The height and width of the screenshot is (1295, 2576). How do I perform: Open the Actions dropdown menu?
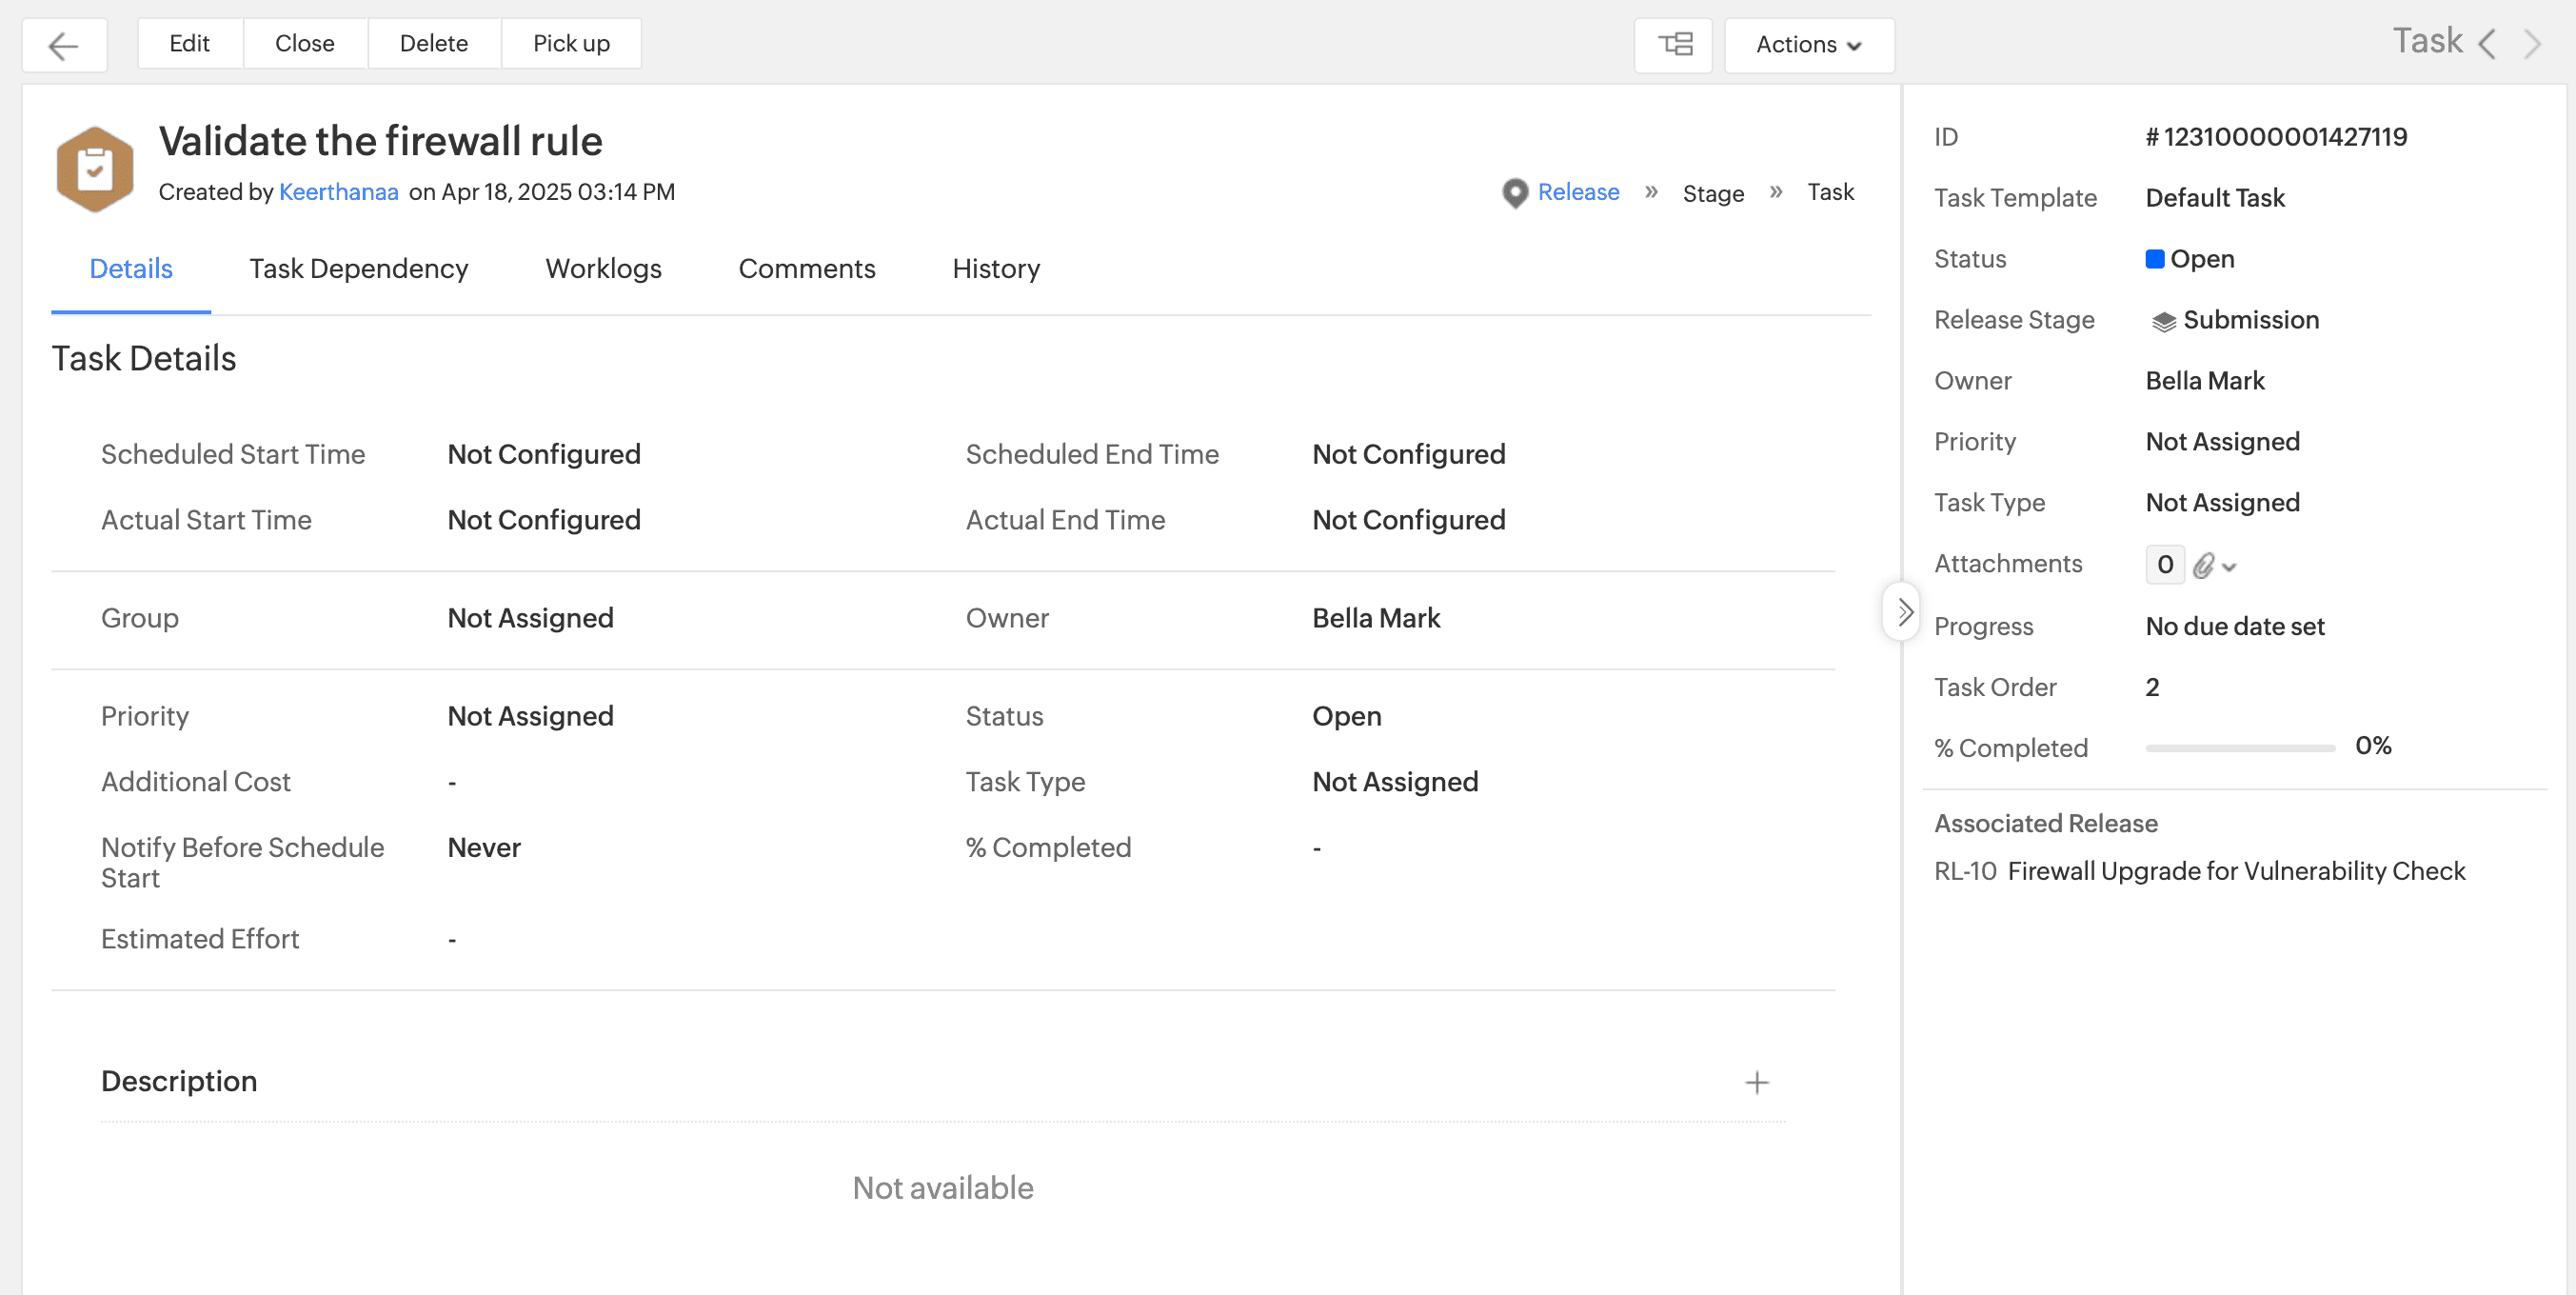(1808, 45)
